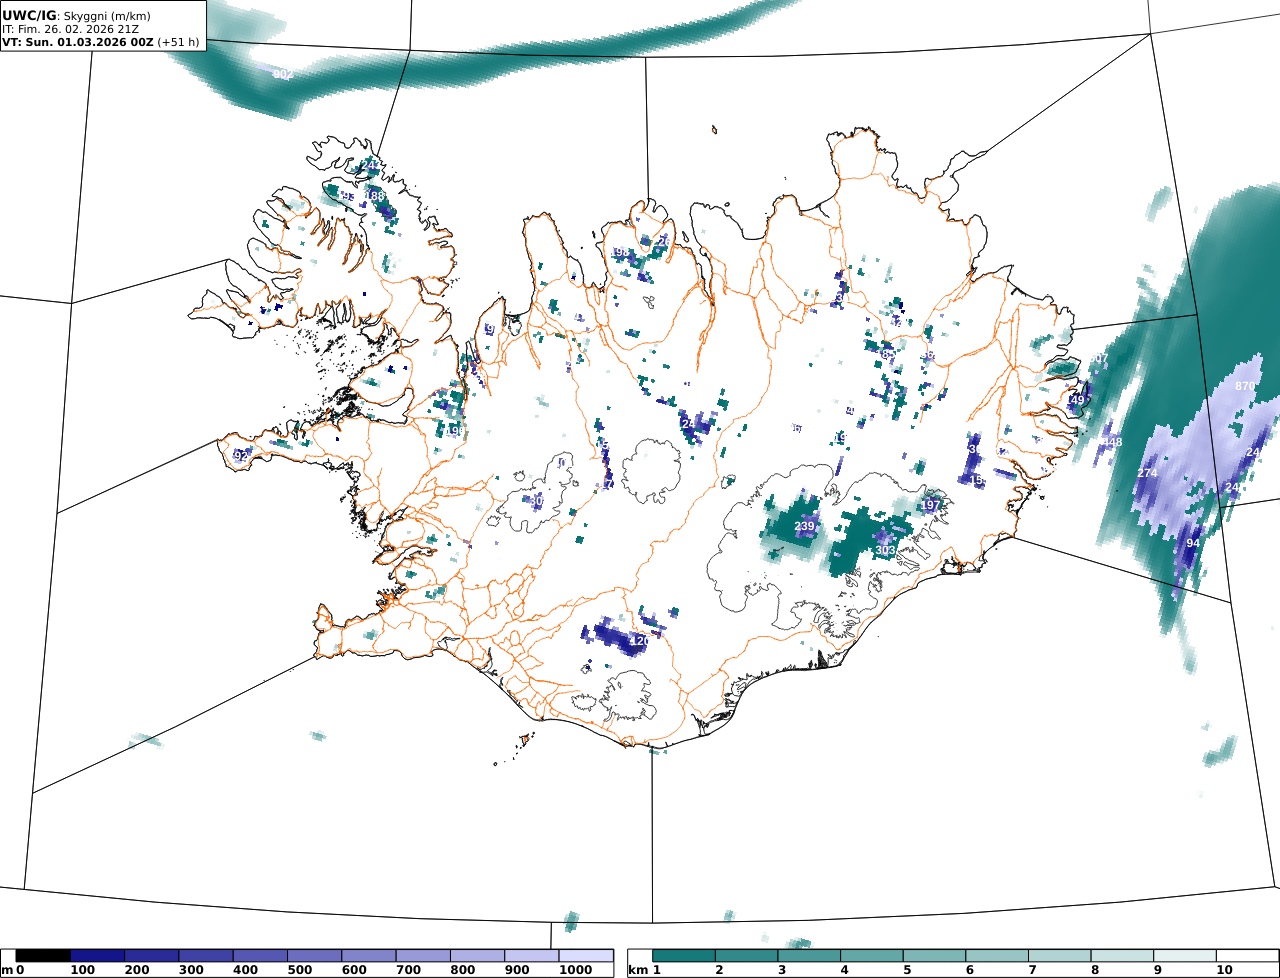This screenshot has width=1280, height=978.
Task: Click the 2–3 km teal legend swatch
Action: point(747,956)
